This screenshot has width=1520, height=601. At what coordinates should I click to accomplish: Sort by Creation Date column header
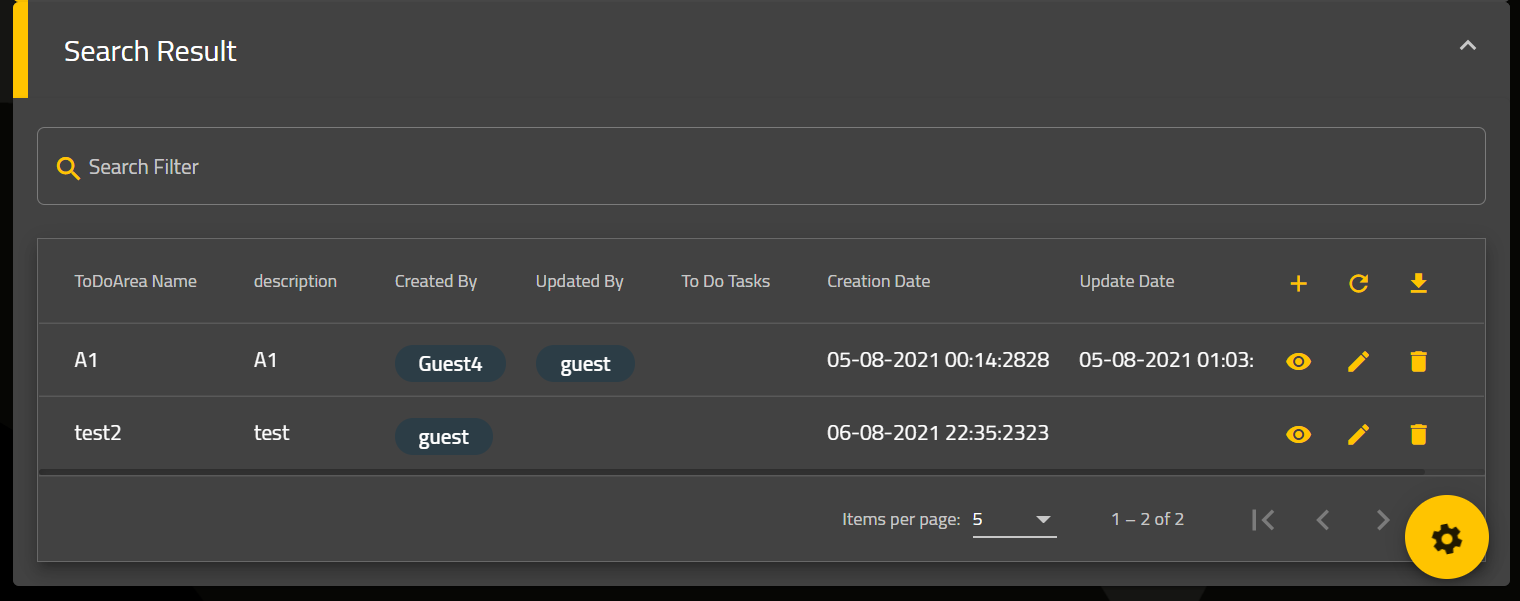[x=878, y=281]
